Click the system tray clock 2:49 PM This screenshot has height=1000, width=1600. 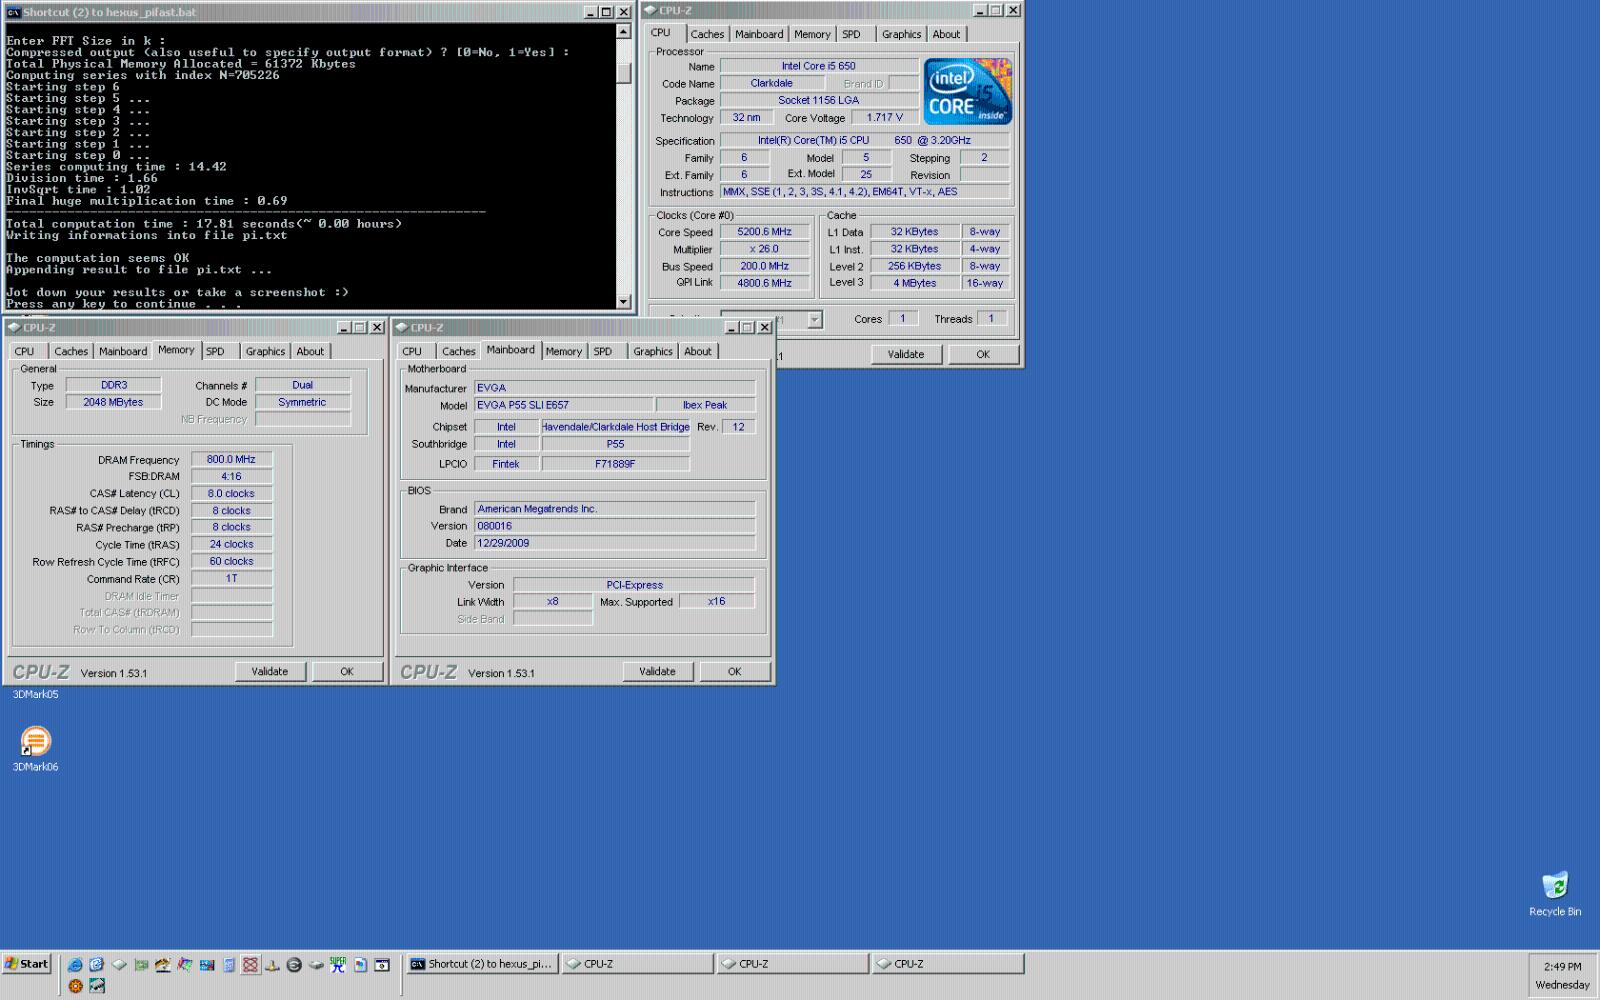click(1562, 967)
